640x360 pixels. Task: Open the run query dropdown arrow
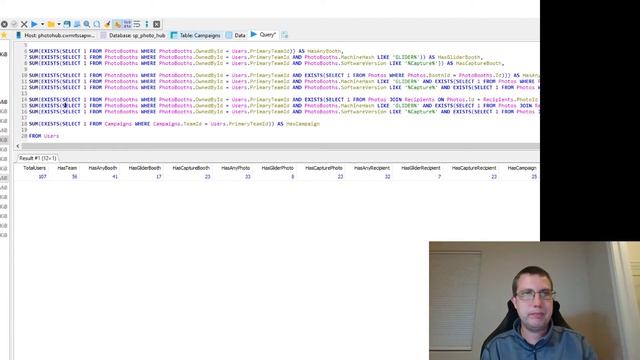pyautogui.click(x=42, y=24)
